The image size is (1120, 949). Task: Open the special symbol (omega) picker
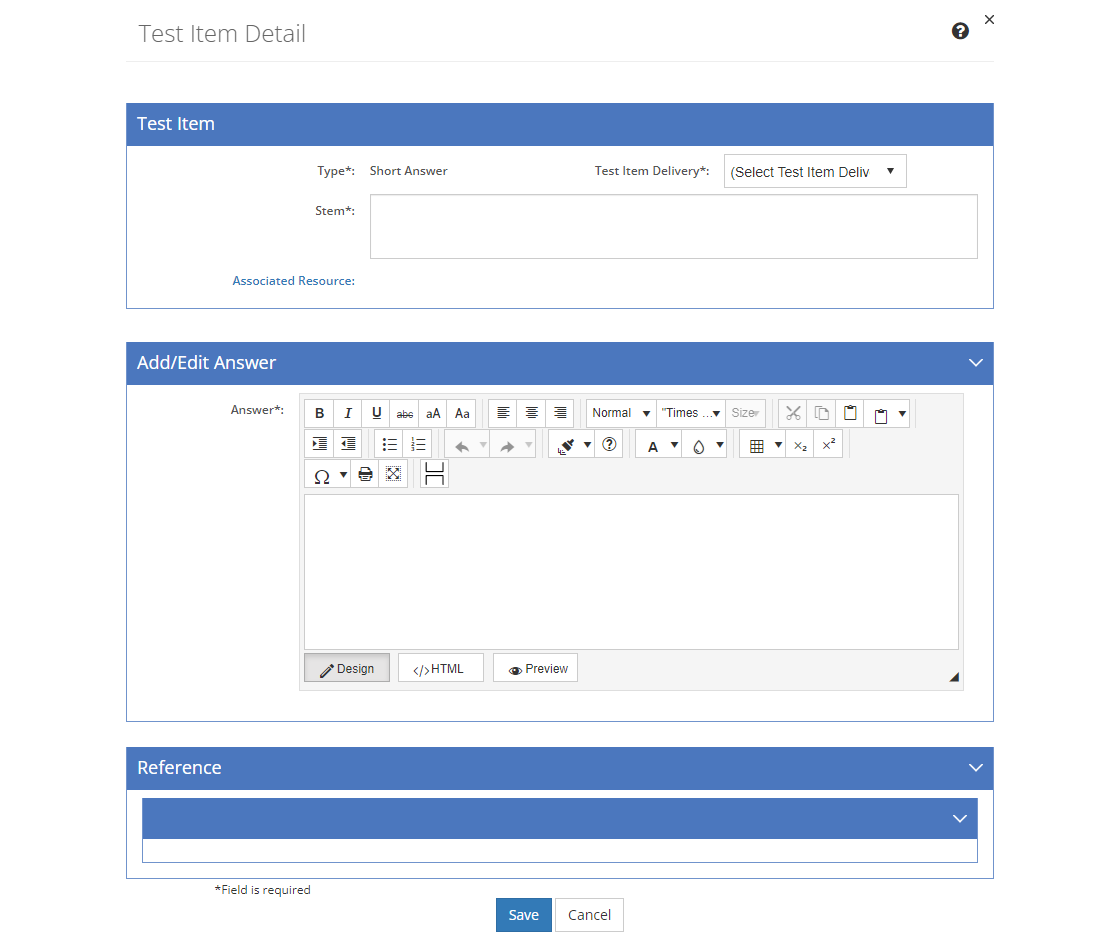click(322, 476)
